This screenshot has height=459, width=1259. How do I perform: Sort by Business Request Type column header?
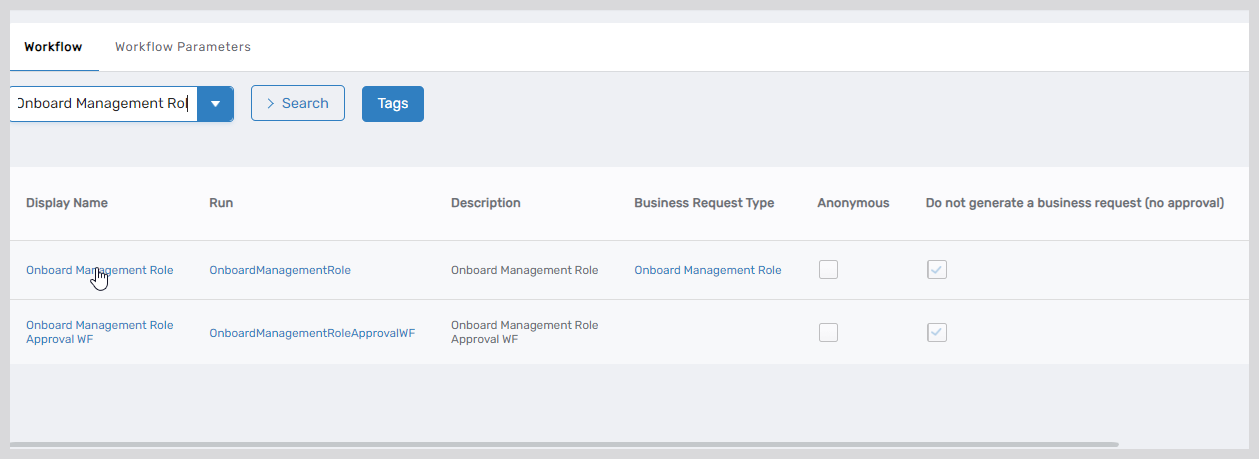tap(704, 203)
